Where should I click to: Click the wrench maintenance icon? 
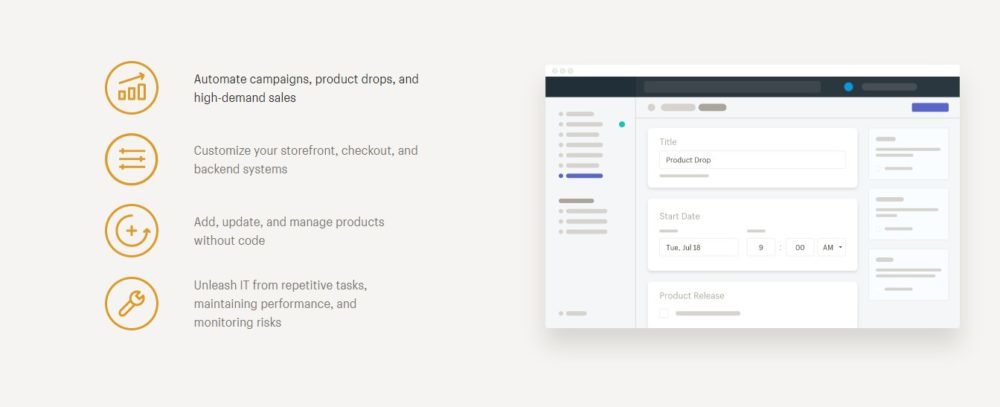[x=131, y=303]
